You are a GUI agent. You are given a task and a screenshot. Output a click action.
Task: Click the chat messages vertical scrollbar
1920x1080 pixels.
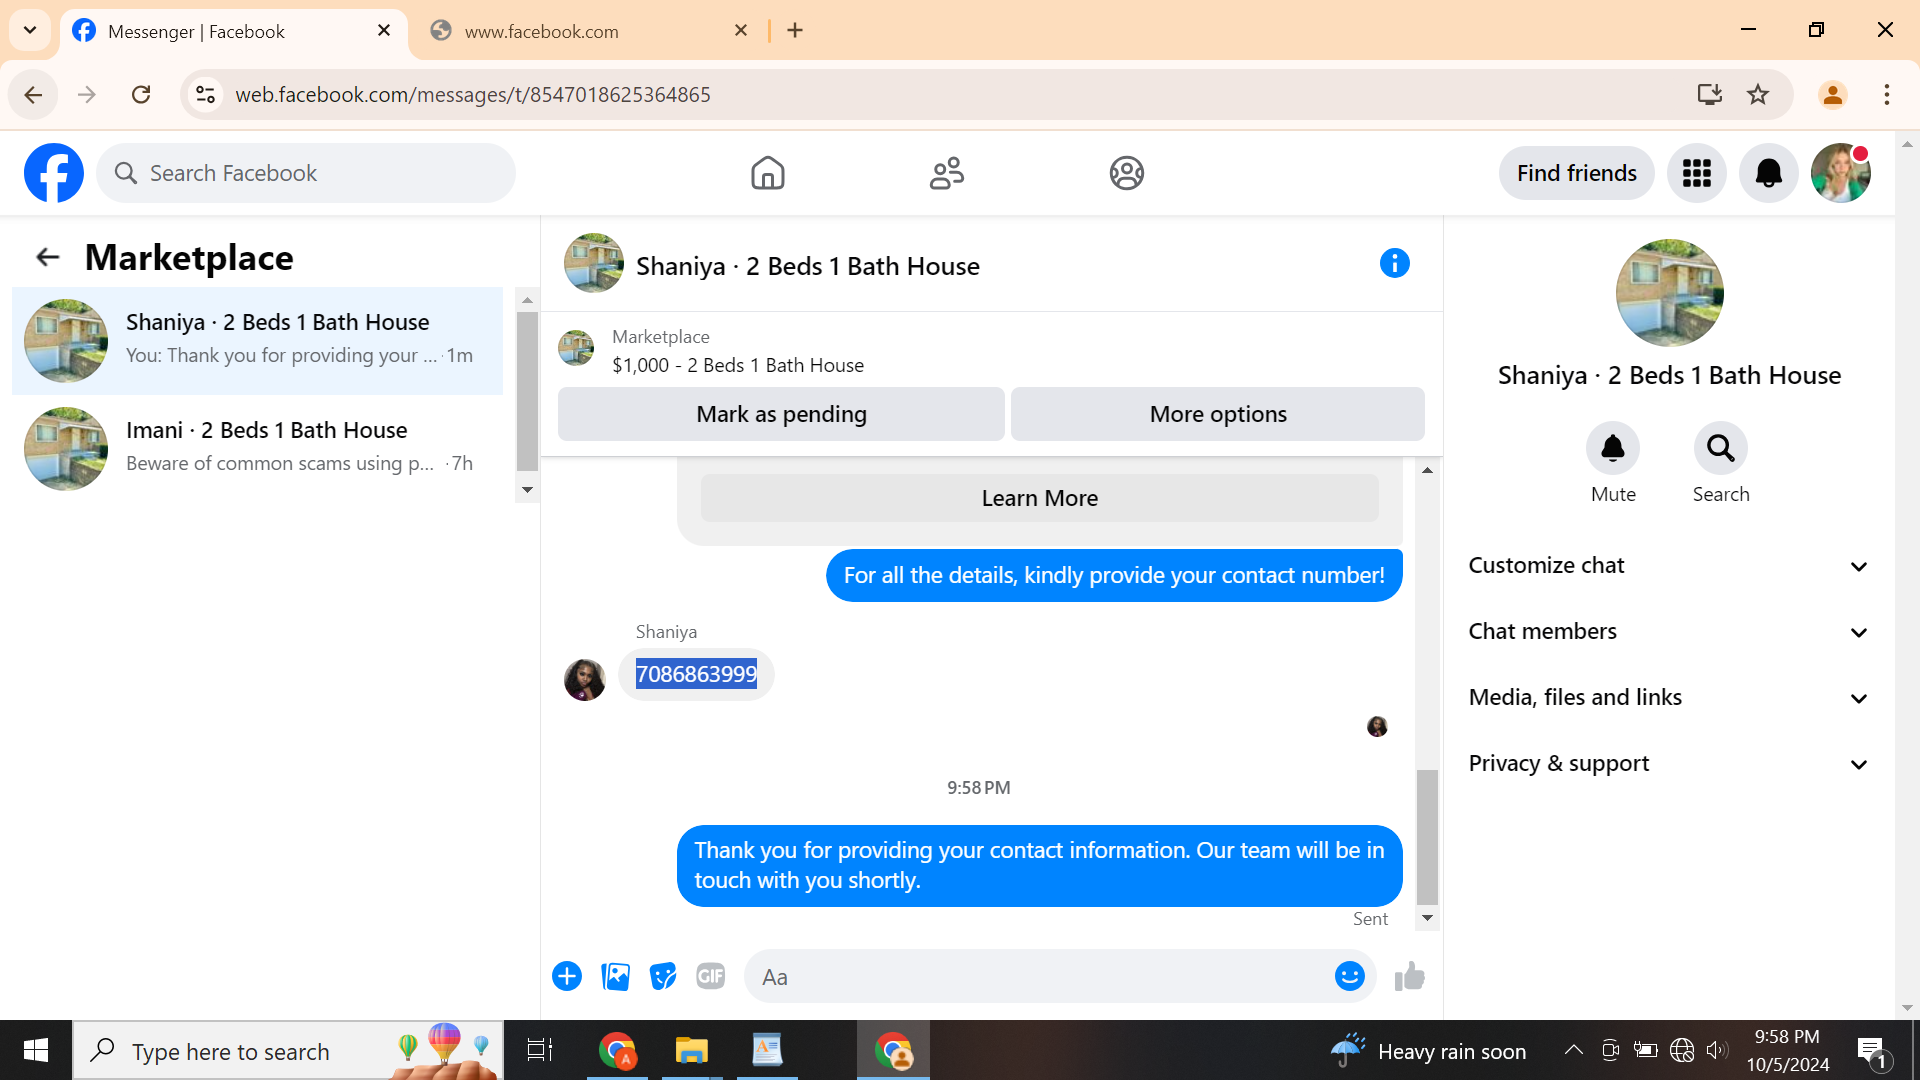coord(1427,836)
